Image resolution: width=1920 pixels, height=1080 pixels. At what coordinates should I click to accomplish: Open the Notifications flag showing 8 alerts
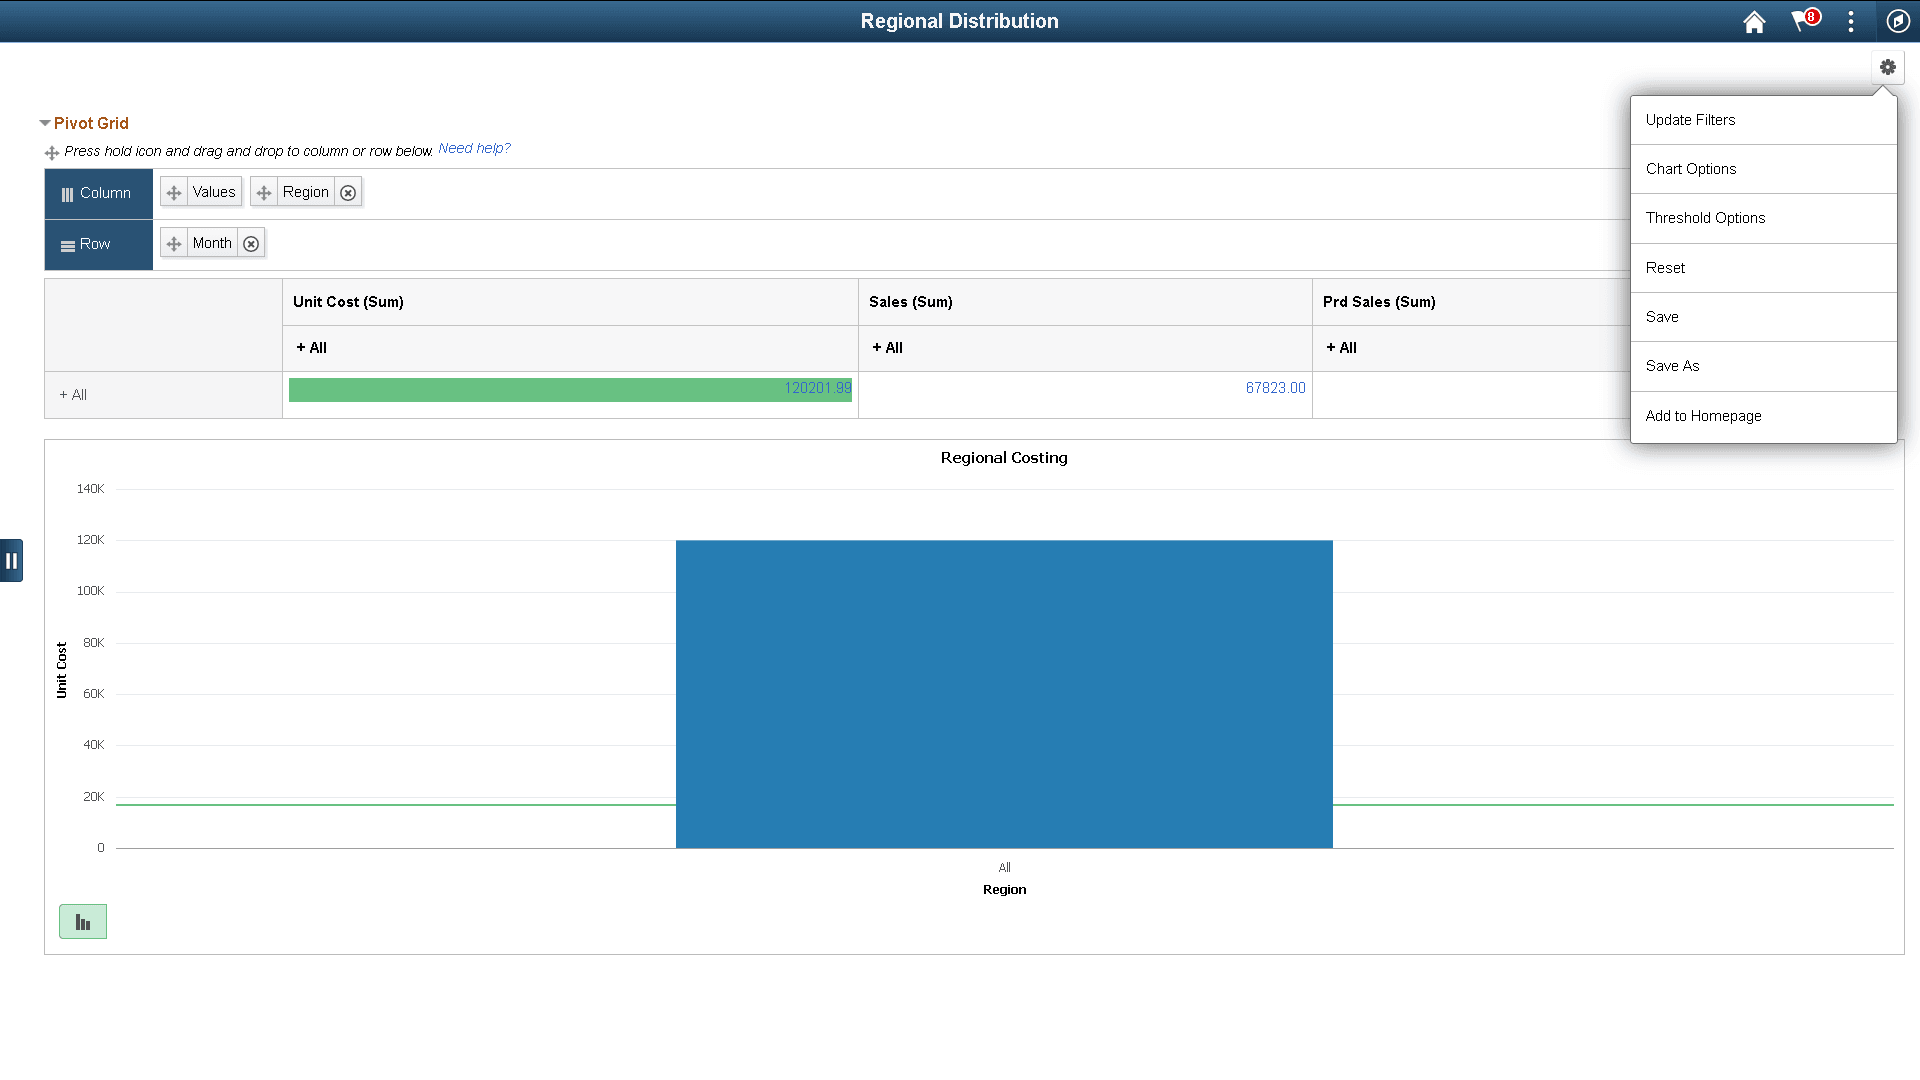[1802, 21]
